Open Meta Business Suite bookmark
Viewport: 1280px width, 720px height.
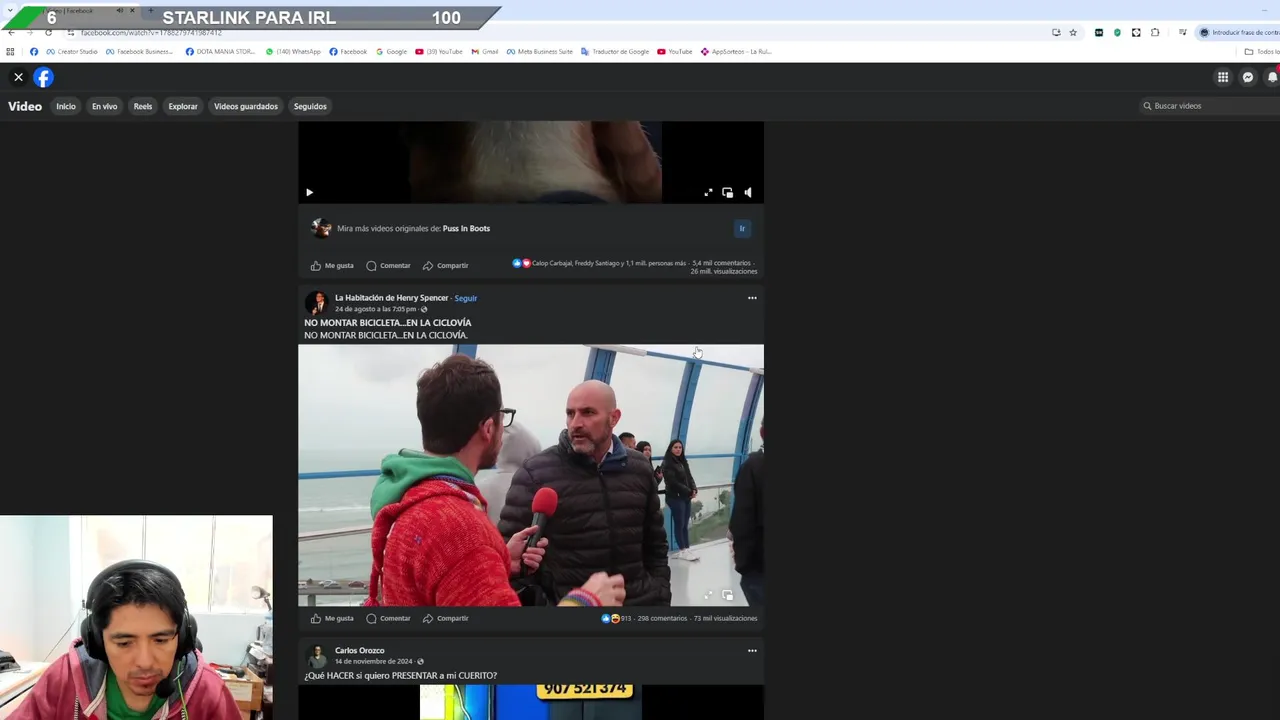(x=540, y=52)
